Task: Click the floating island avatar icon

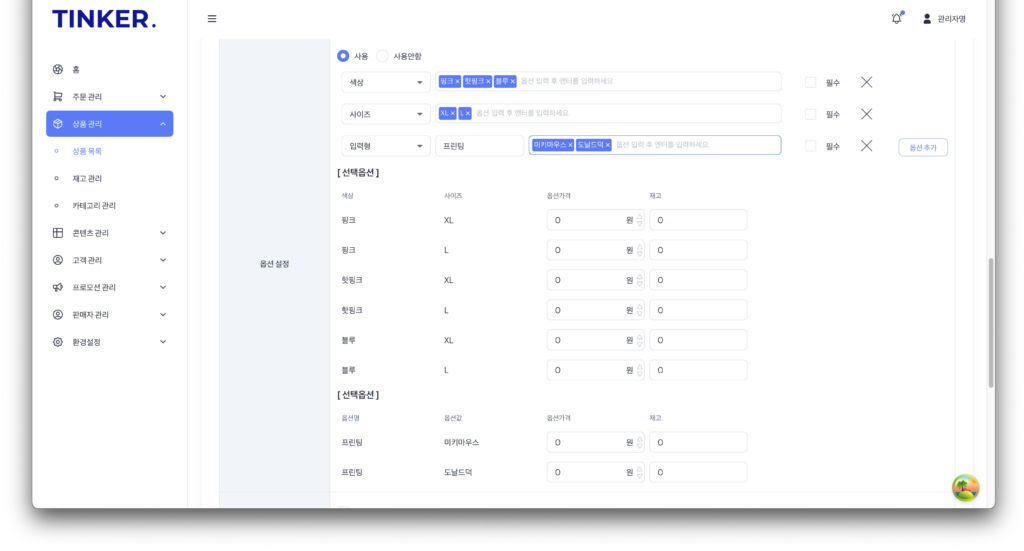Action: click(x=965, y=488)
